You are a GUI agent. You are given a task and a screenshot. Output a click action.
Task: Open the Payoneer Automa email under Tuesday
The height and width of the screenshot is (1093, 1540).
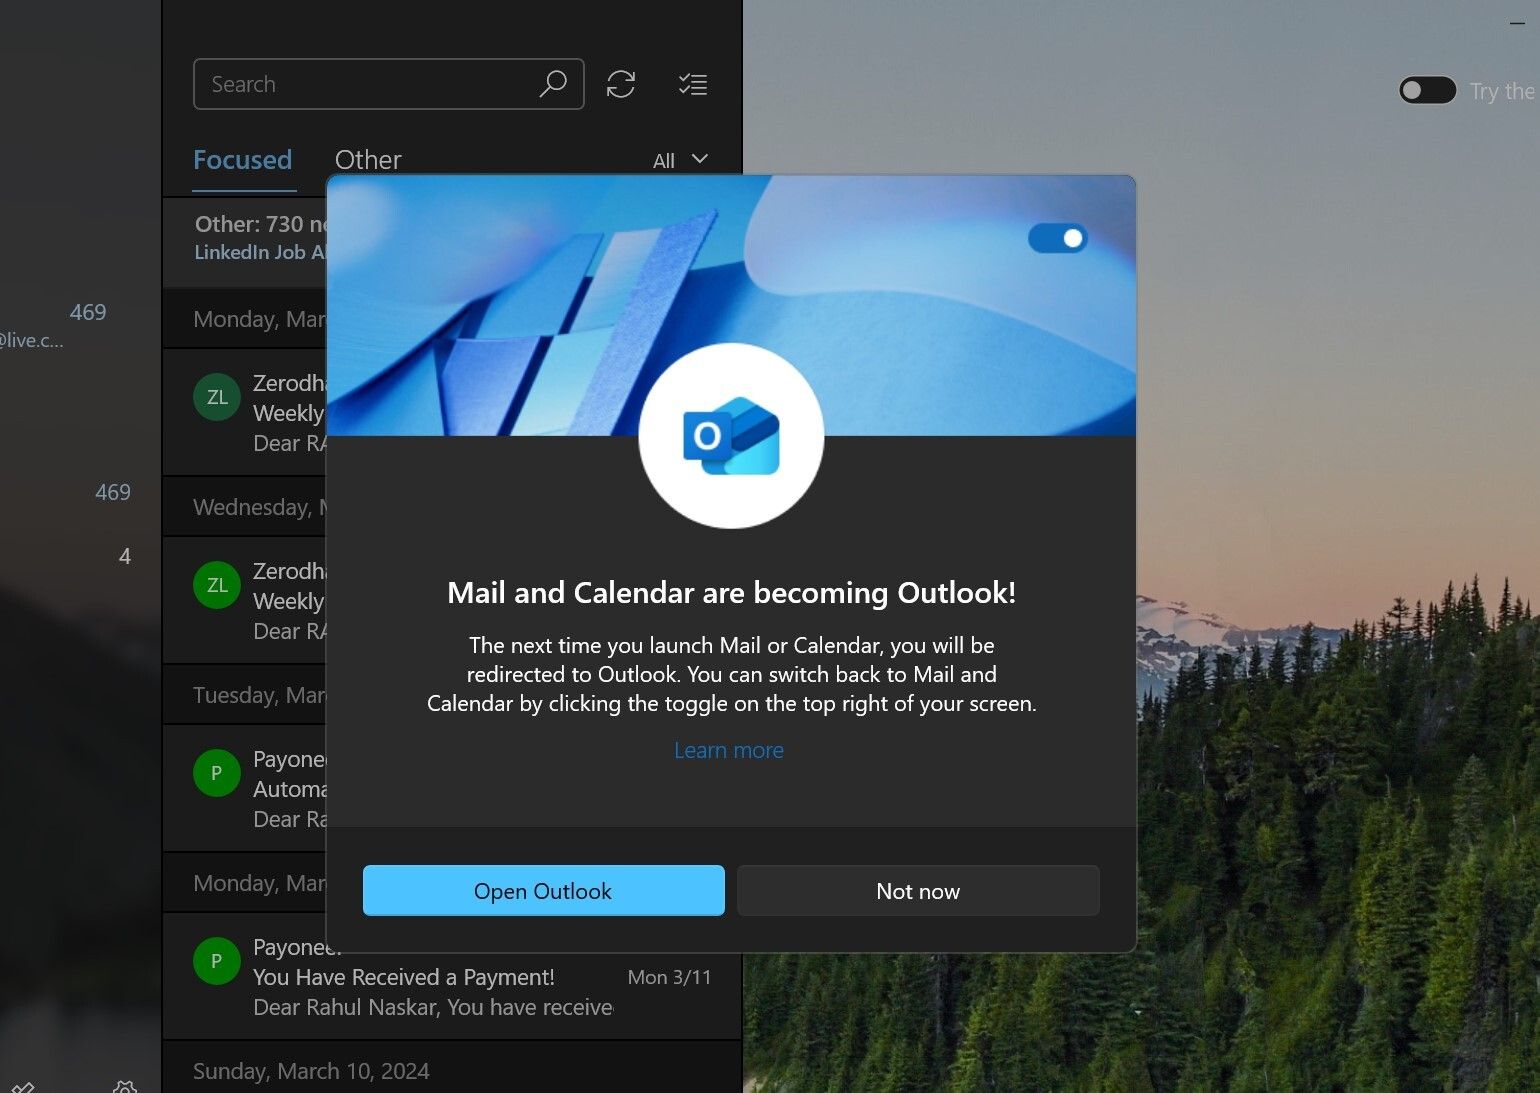[245, 788]
